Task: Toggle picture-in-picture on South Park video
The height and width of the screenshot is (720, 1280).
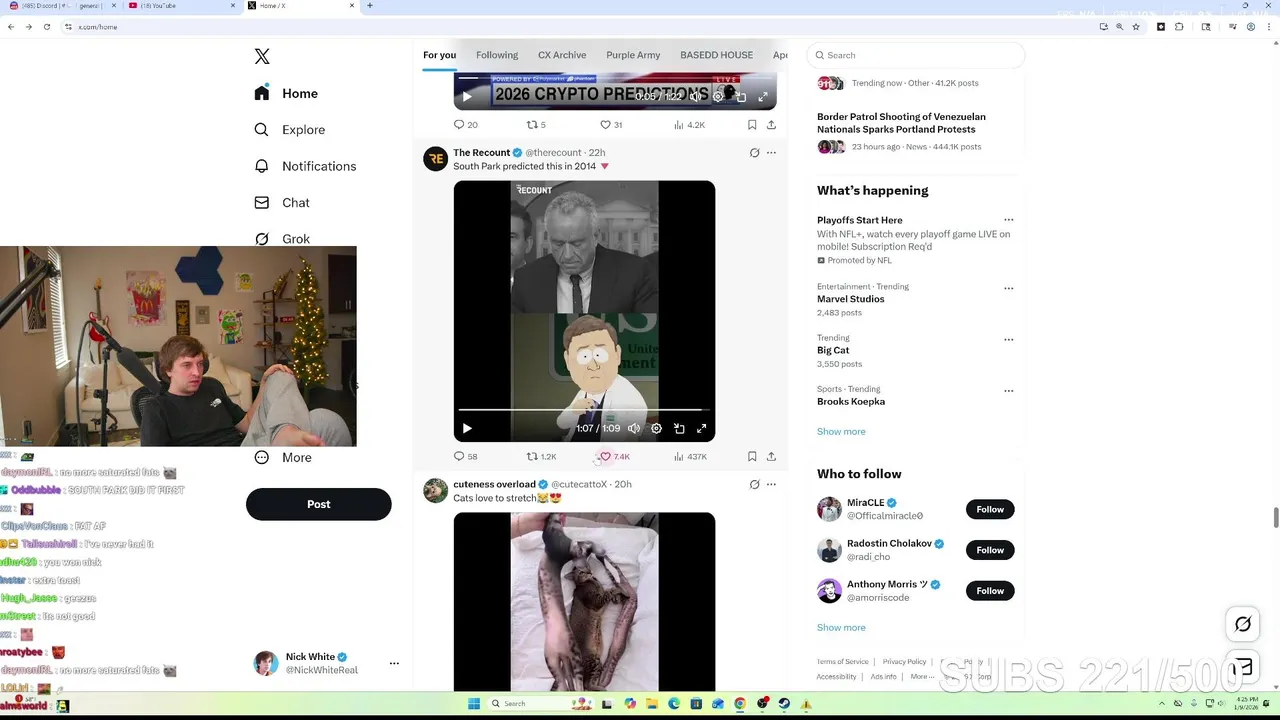Action: [679, 429]
